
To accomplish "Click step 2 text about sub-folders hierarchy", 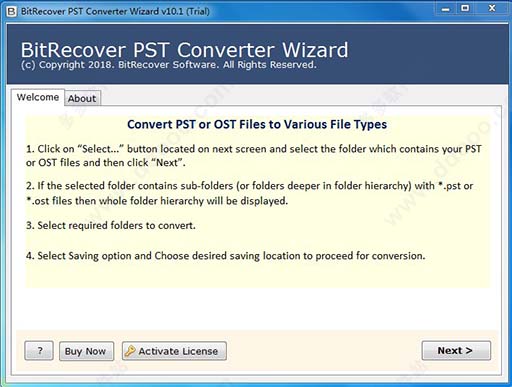I will (x=249, y=193).
